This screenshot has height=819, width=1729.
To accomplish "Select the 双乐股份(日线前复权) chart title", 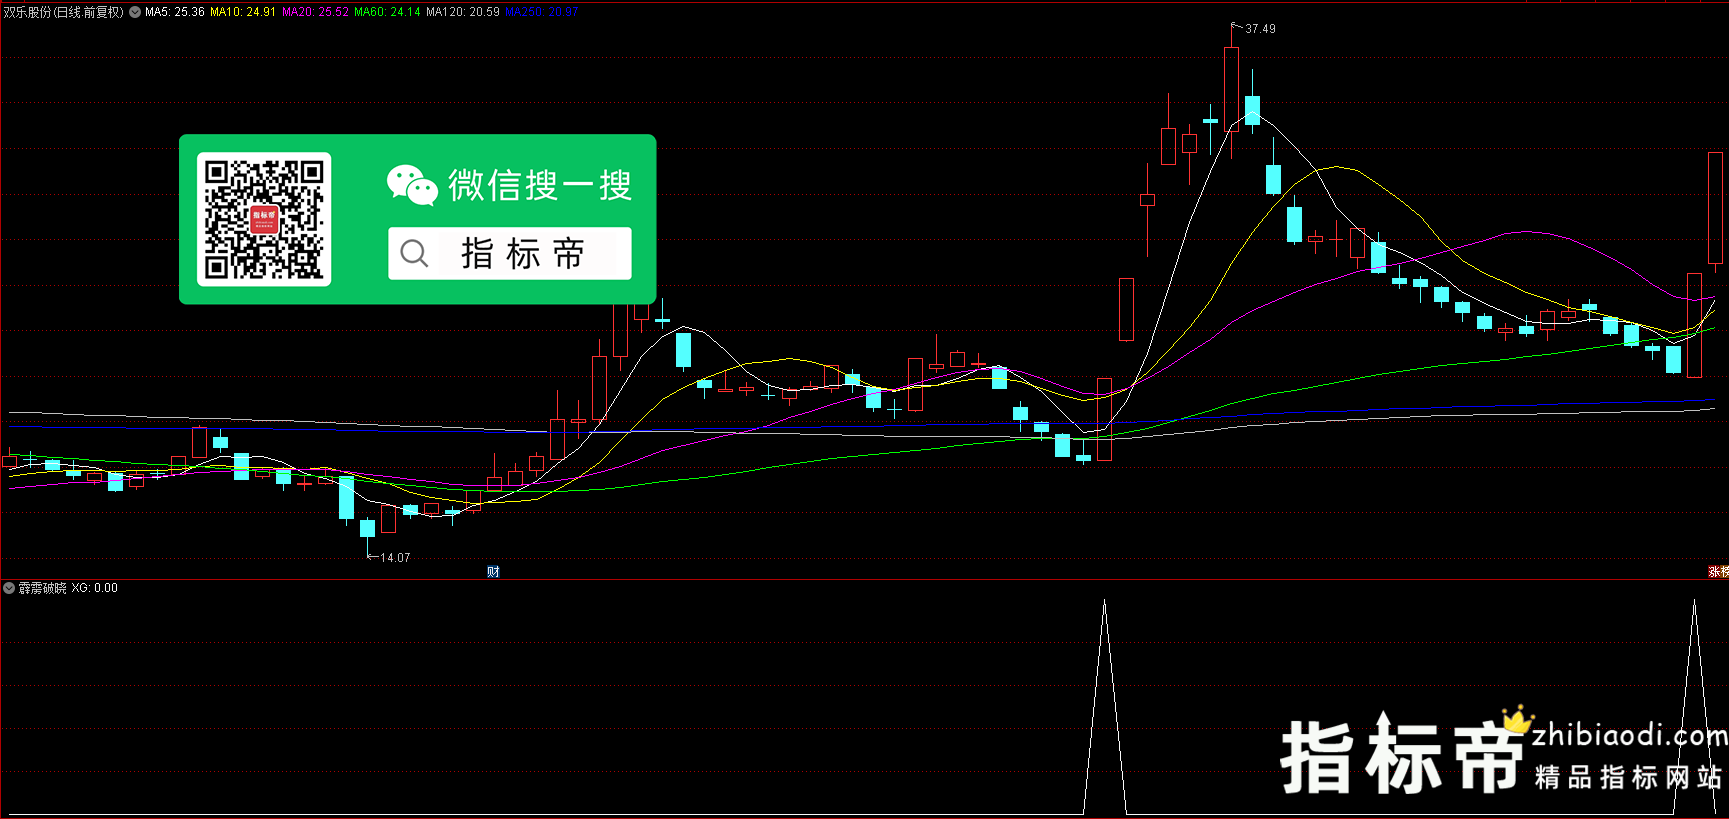I will click(64, 12).
